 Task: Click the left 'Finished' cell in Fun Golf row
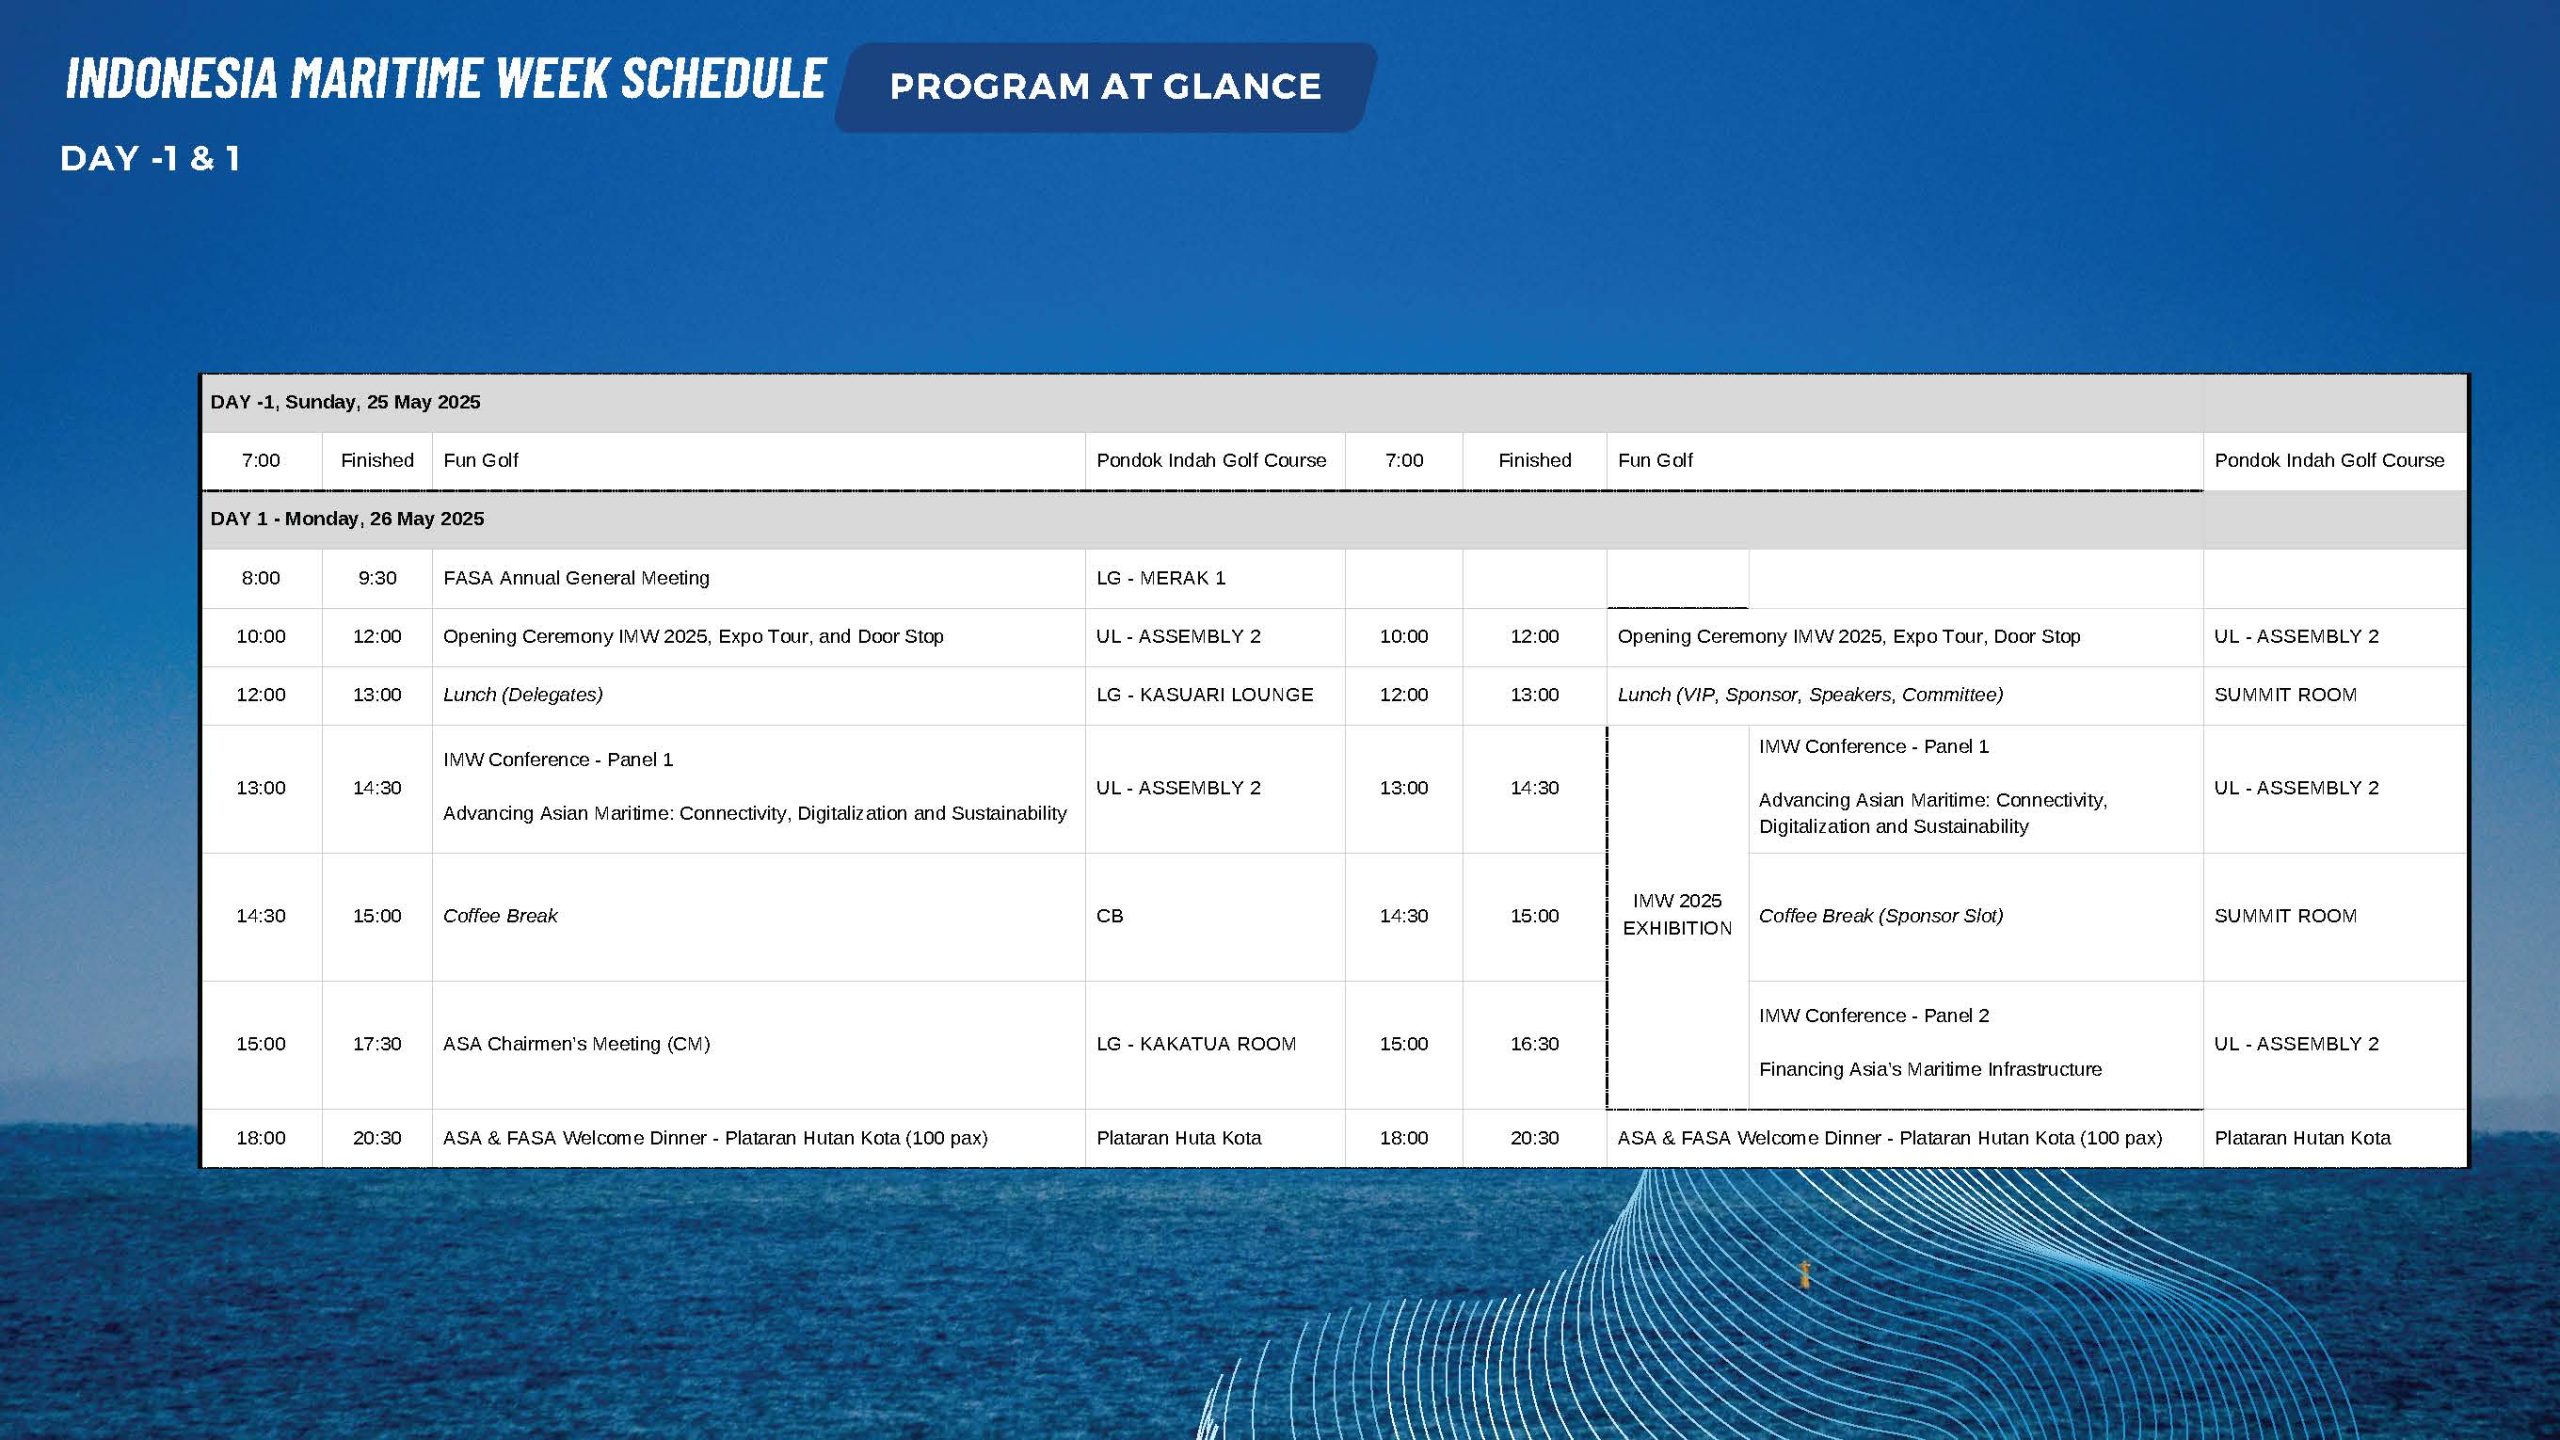point(377,461)
